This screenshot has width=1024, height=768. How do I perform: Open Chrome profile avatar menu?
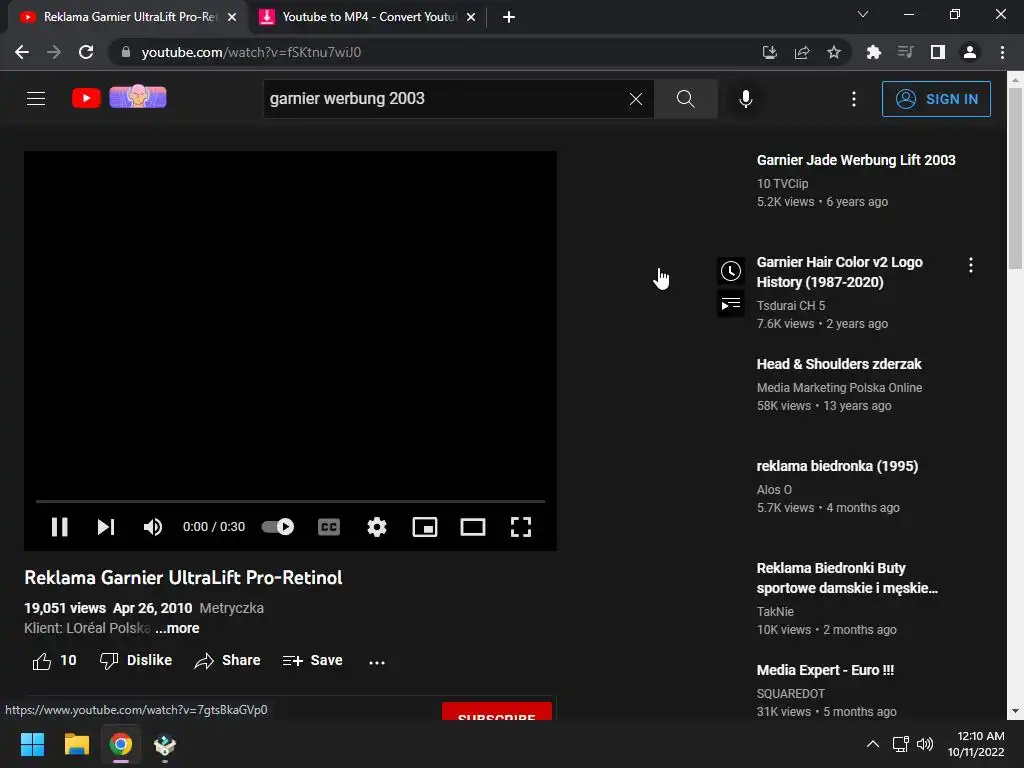970,52
